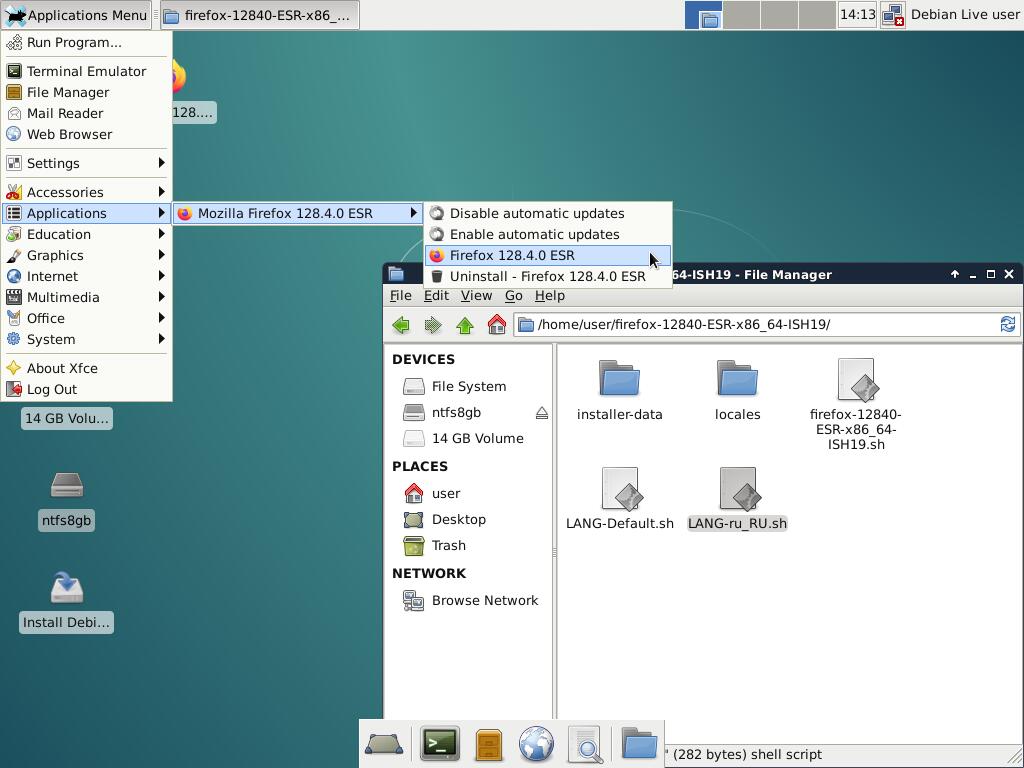This screenshot has height=768, width=1024.
Task: Open Web Browser from the menu
Action: [x=86, y=134]
